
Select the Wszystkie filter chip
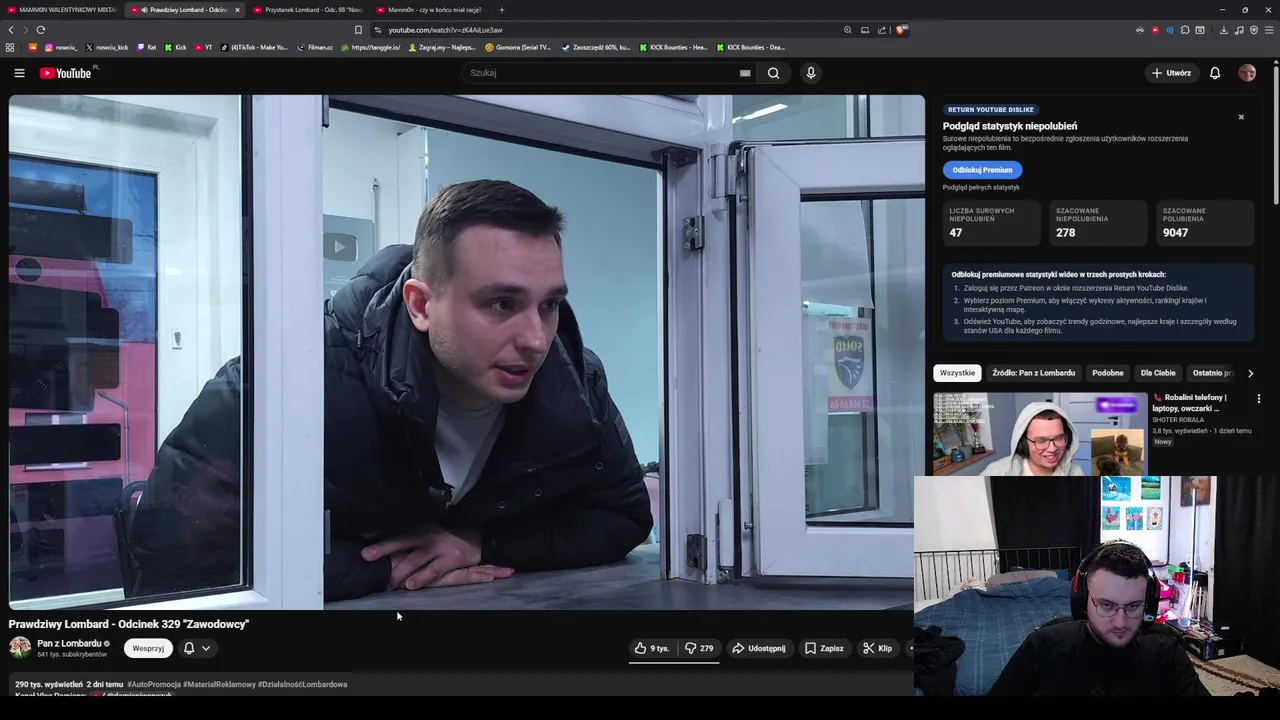pos(957,373)
